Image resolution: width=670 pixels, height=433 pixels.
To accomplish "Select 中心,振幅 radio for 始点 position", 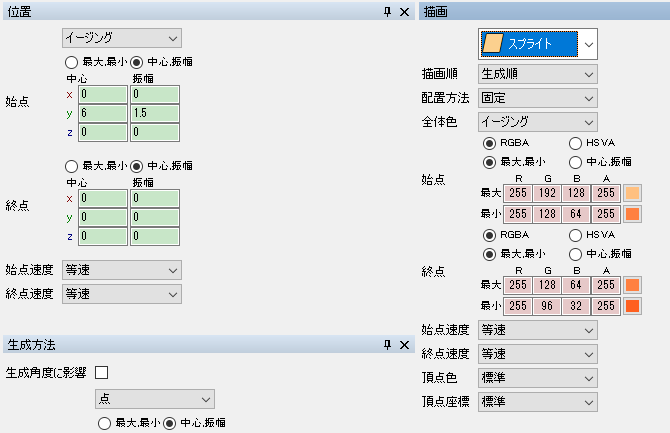I will pos(136,62).
